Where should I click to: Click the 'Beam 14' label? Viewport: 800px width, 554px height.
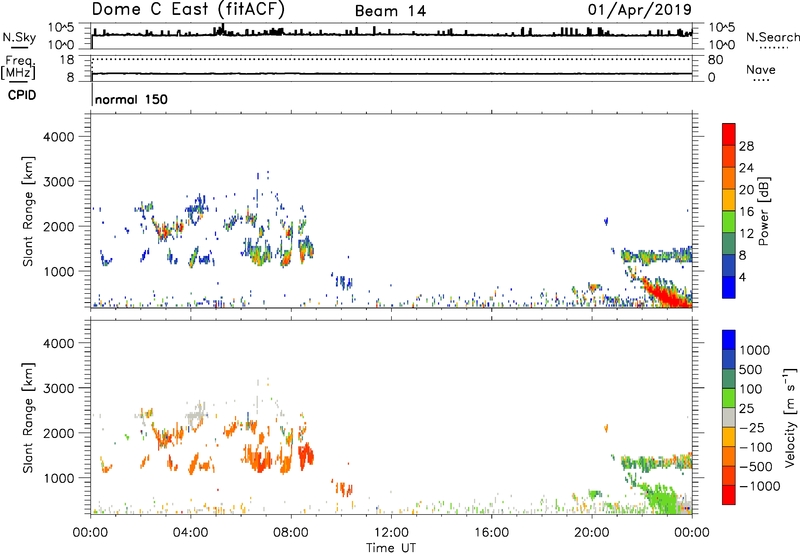(390, 11)
